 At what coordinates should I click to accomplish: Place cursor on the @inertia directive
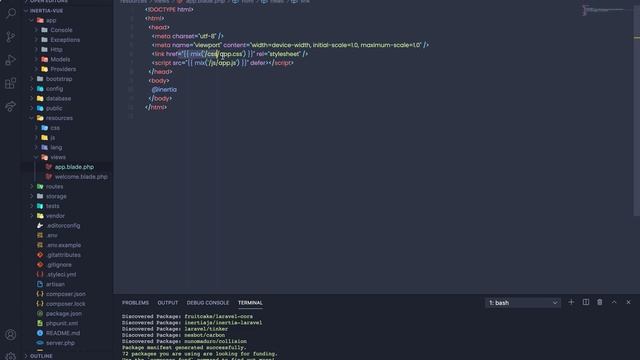[164, 89]
